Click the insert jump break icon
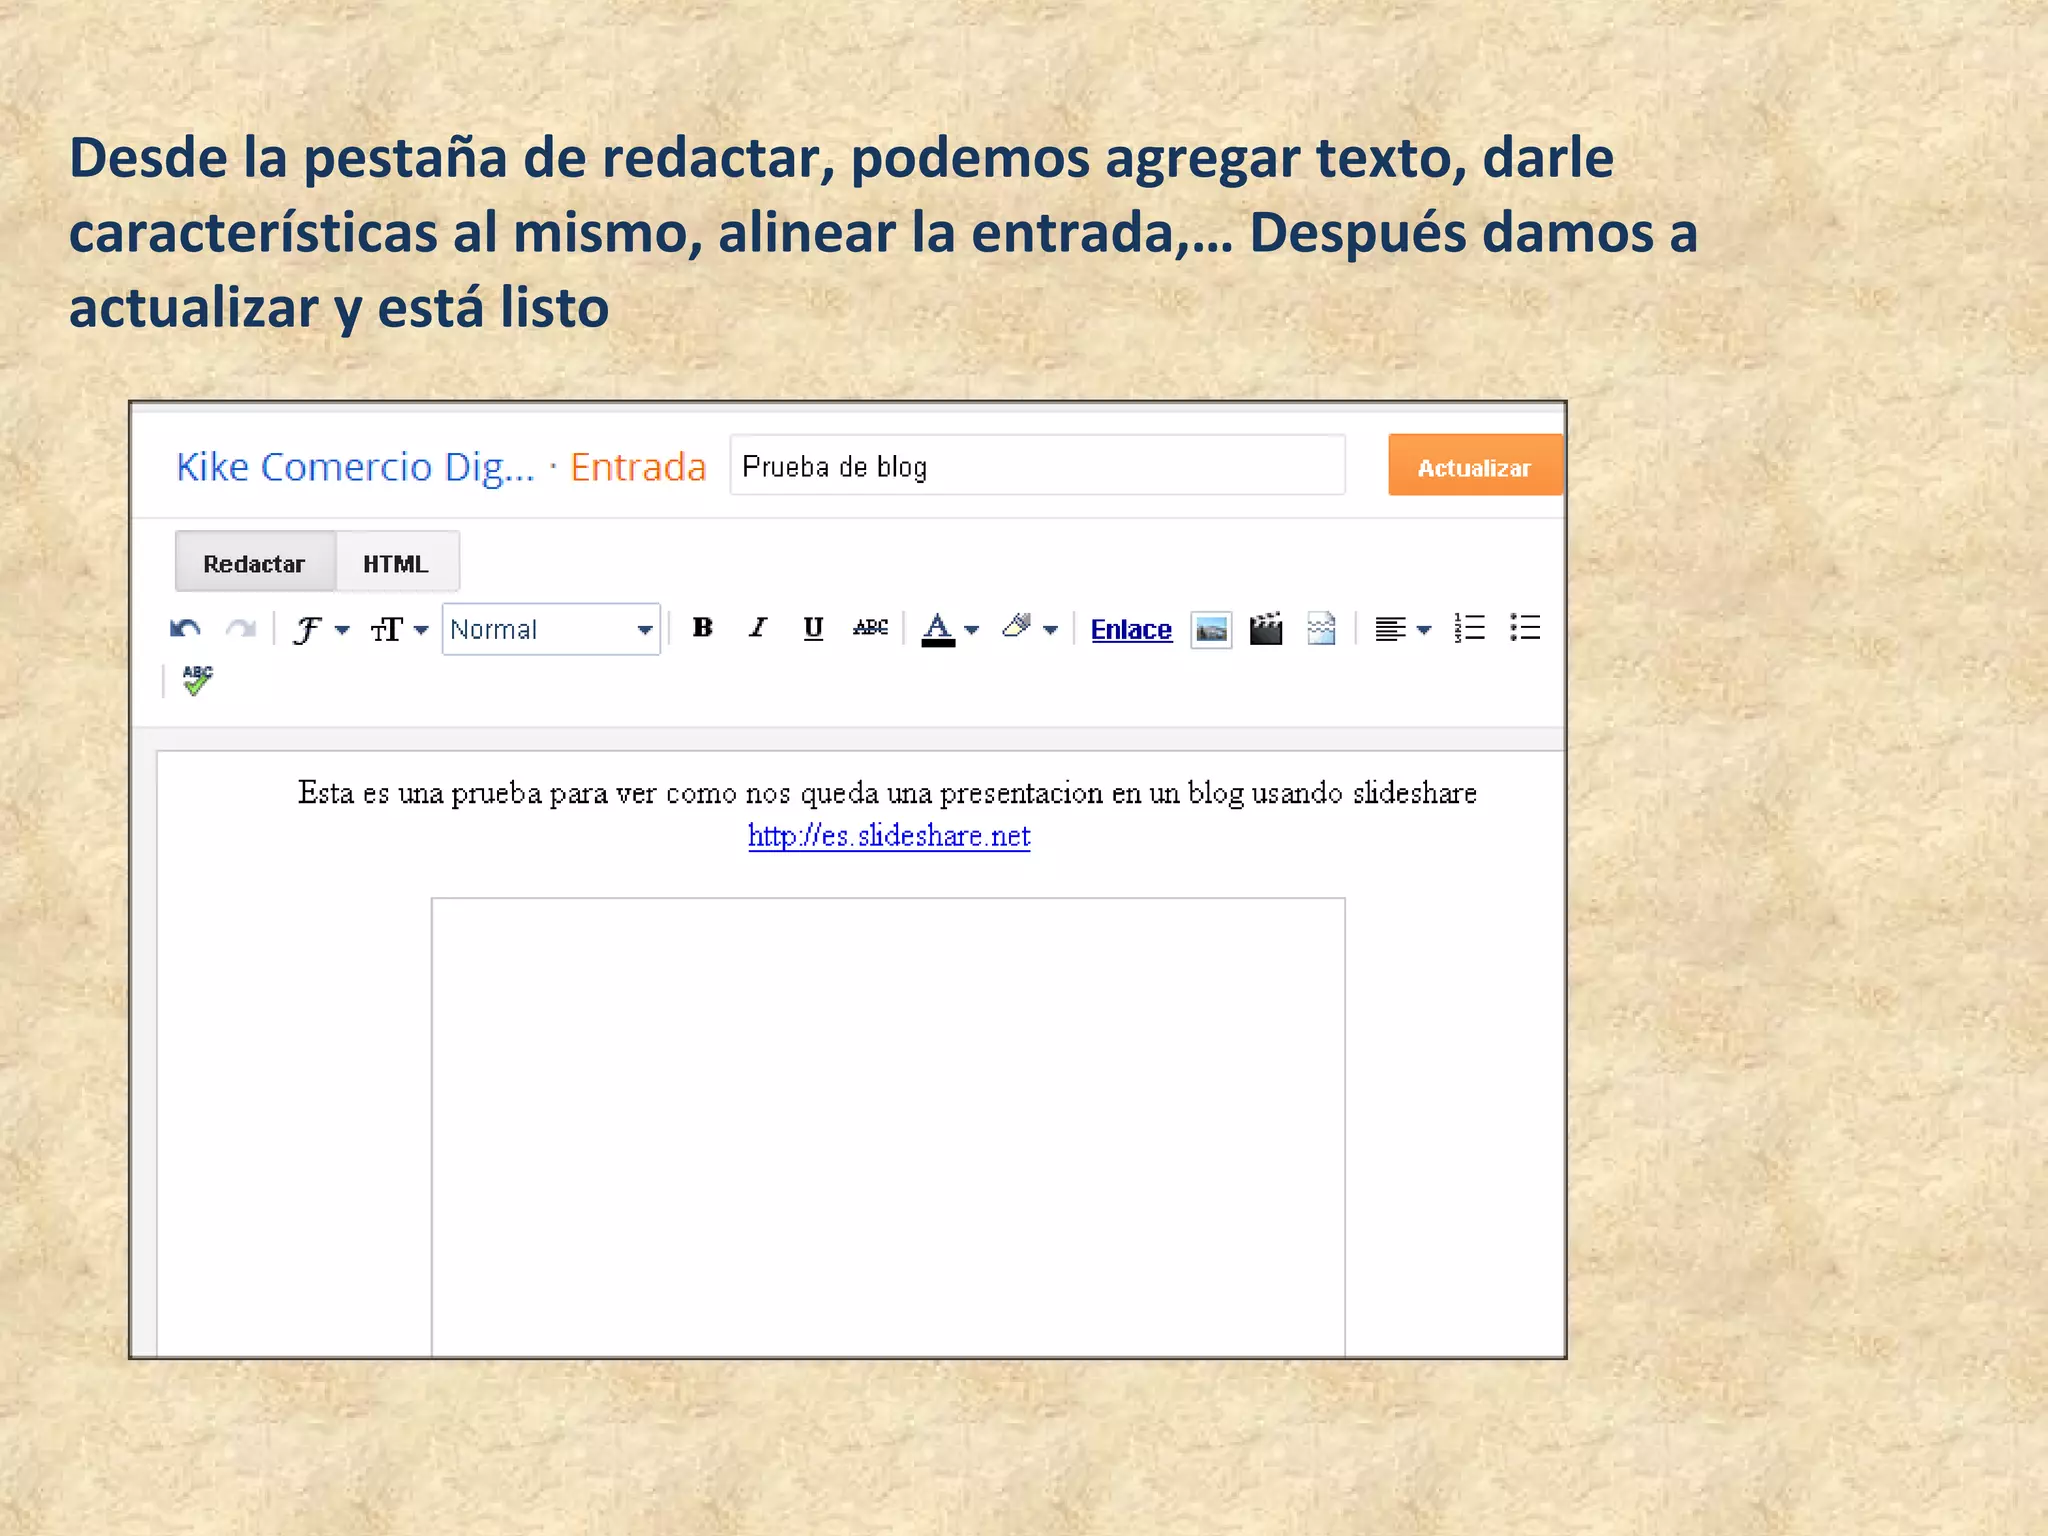Viewport: 2048px width, 1536px height. [1321, 629]
